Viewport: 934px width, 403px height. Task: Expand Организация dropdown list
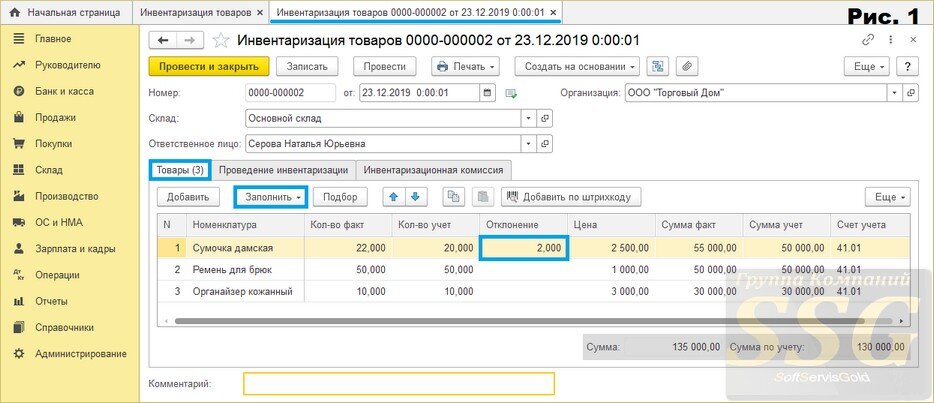895,93
